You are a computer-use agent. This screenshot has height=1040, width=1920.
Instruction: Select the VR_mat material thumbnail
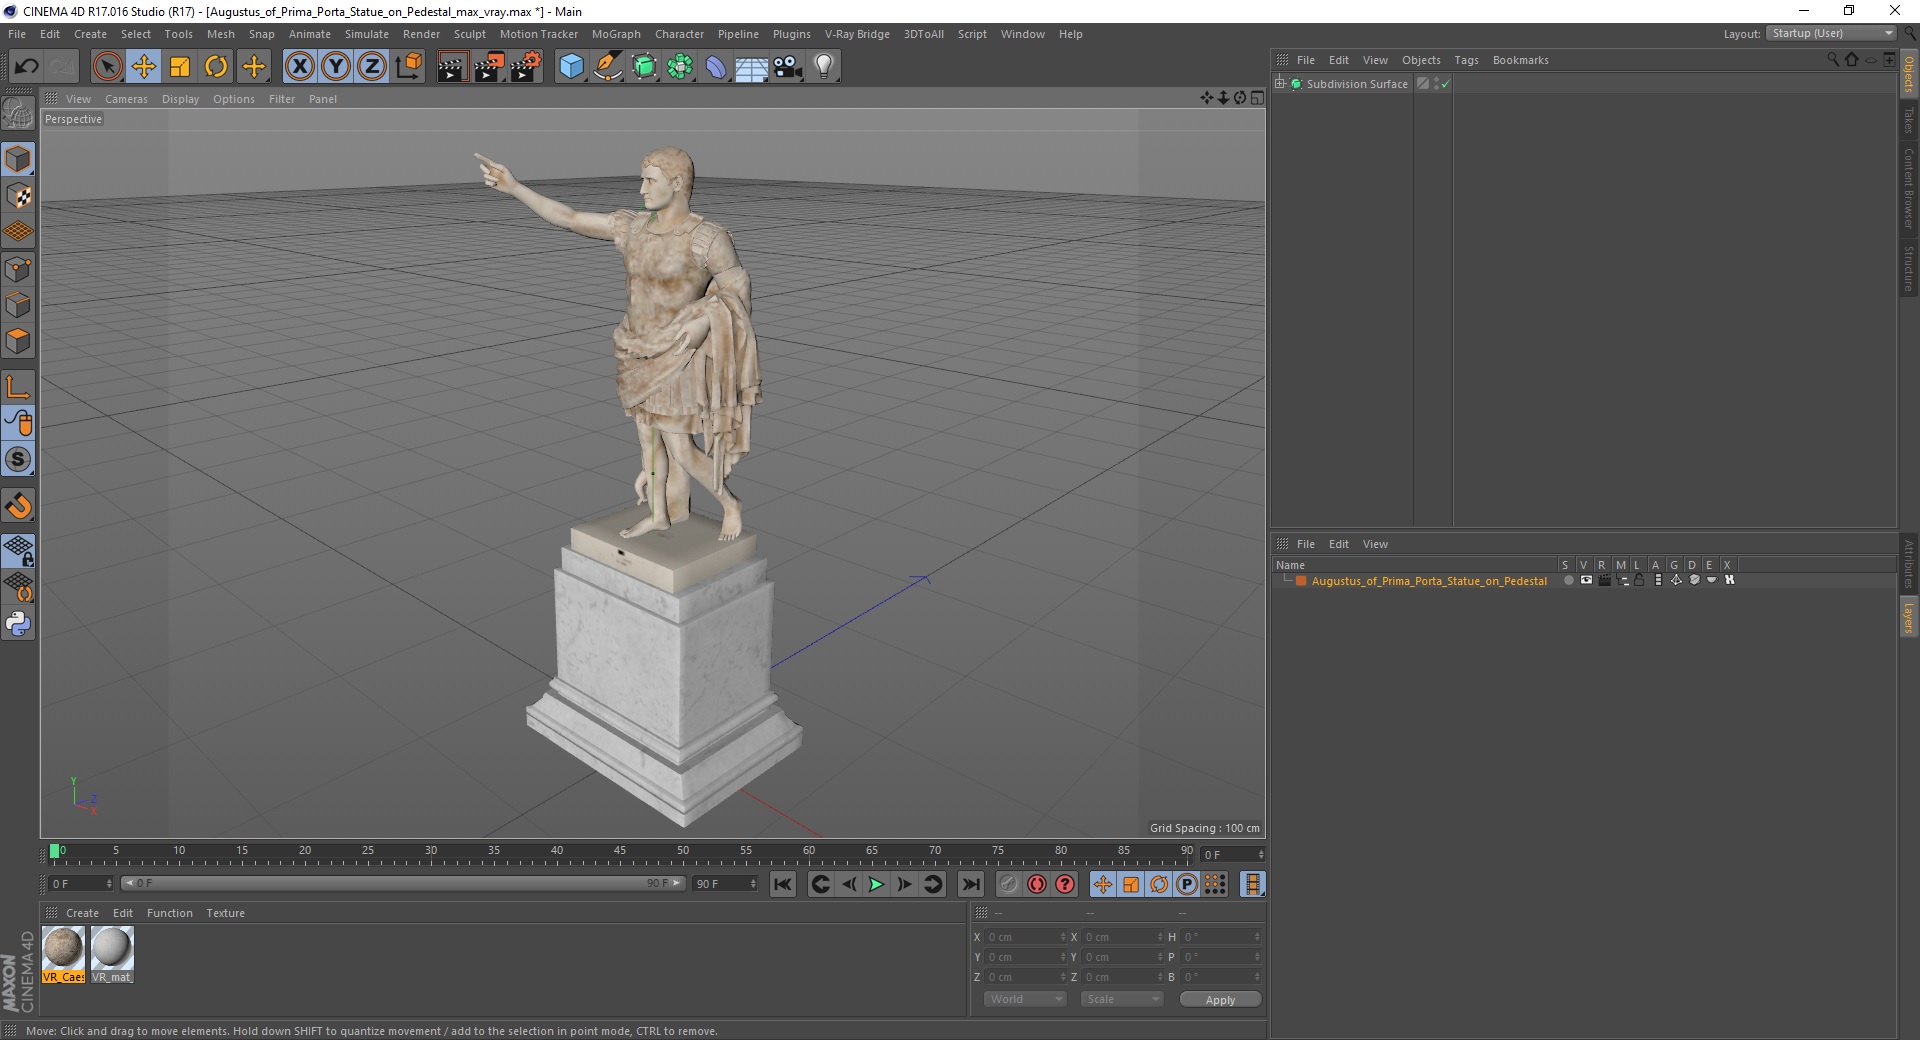coord(111,954)
